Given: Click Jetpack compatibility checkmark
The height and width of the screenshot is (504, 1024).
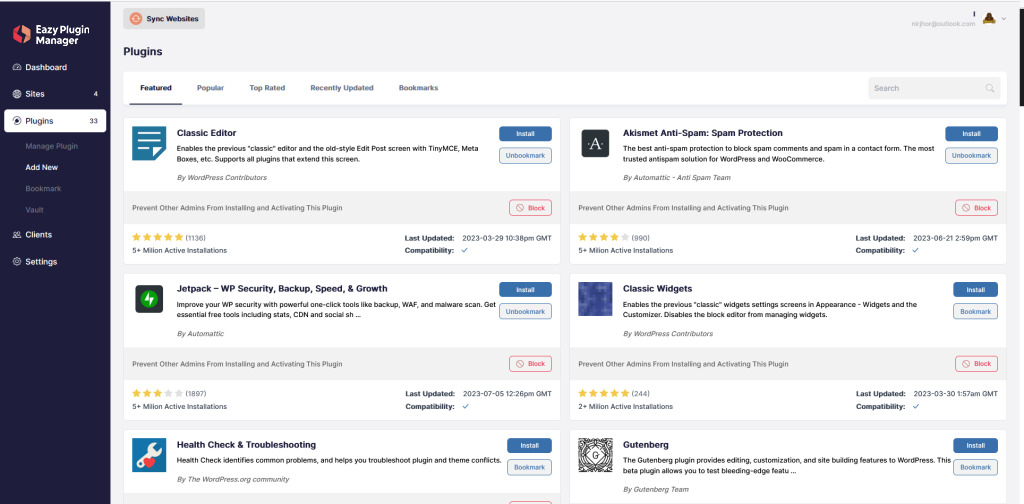Looking at the screenshot, I should [465, 406].
